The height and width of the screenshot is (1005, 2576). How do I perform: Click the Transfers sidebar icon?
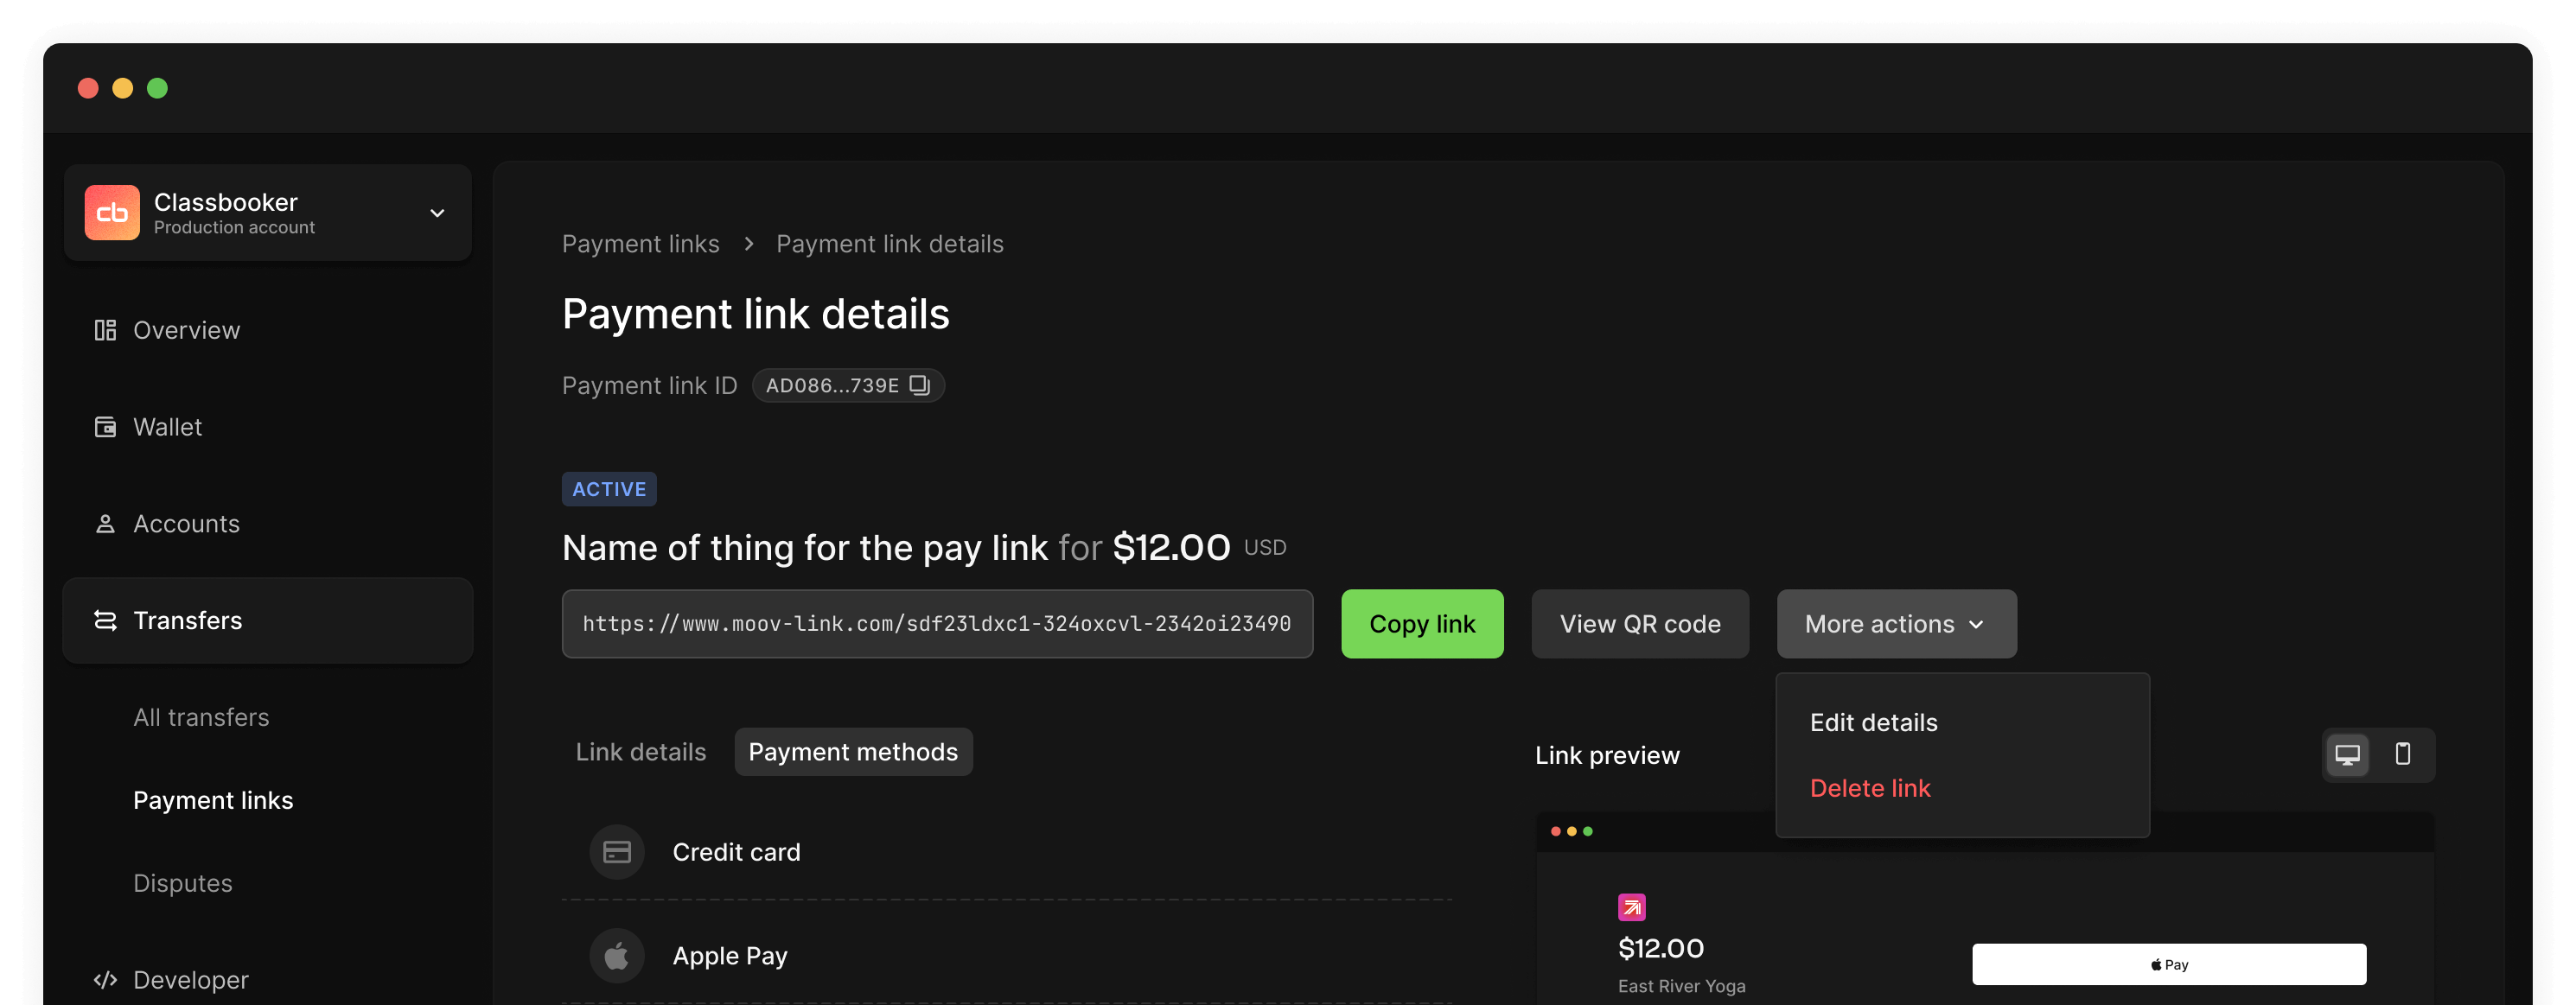(105, 619)
